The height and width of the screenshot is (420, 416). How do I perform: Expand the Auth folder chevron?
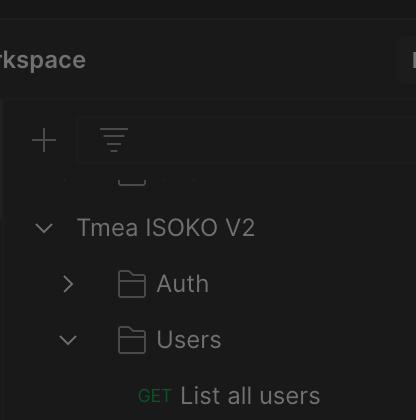pyautogui.click(x=68, y=284)
